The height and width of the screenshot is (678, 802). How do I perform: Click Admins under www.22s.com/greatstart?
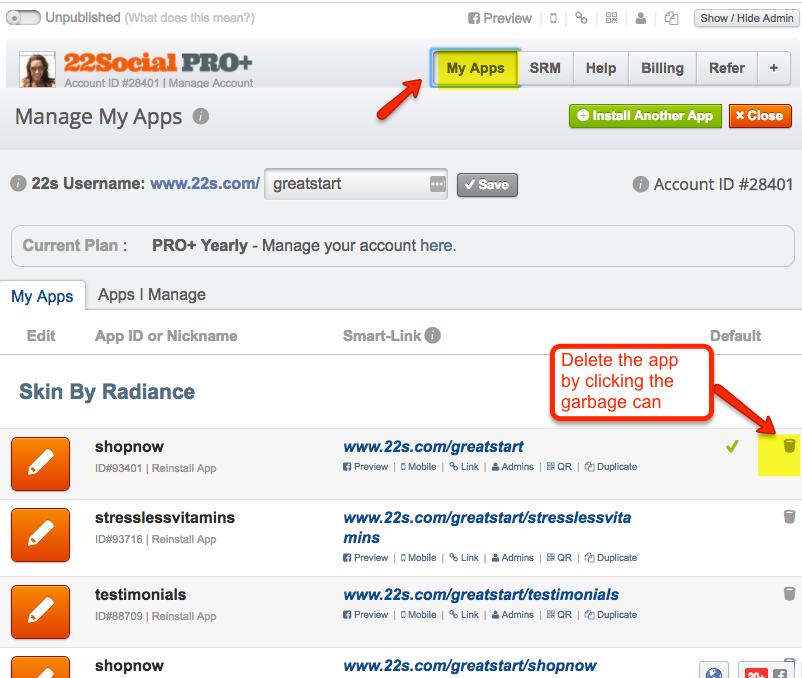tap(513, 467)
